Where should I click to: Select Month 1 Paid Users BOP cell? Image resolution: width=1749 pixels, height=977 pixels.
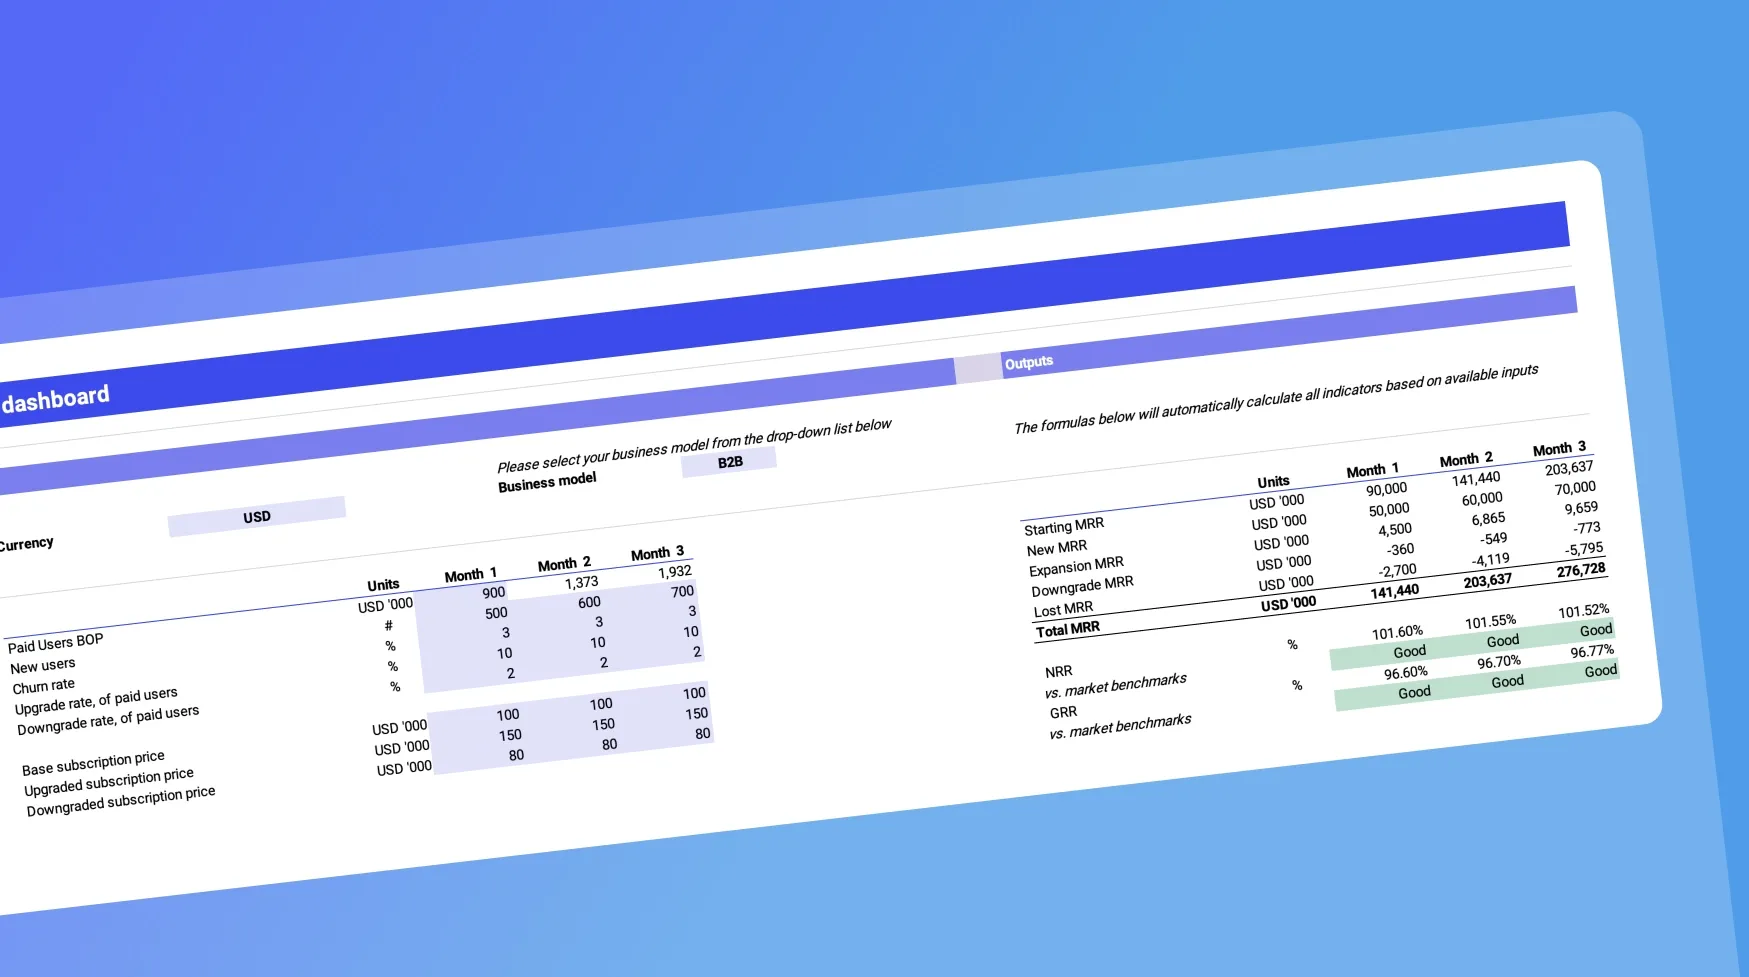(x=493, y=593)
